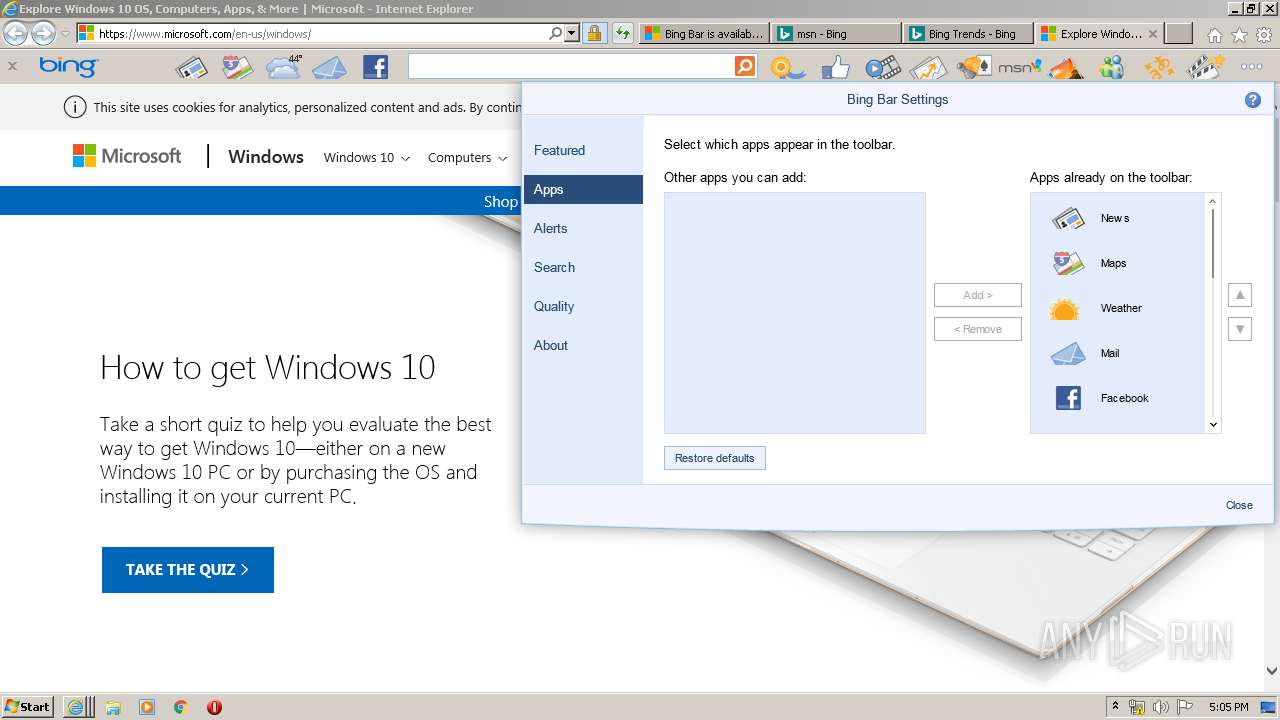Viewport: 1280px width, 720px height.
Task: Click the cookie notice info icon
Action: [74, 107]
